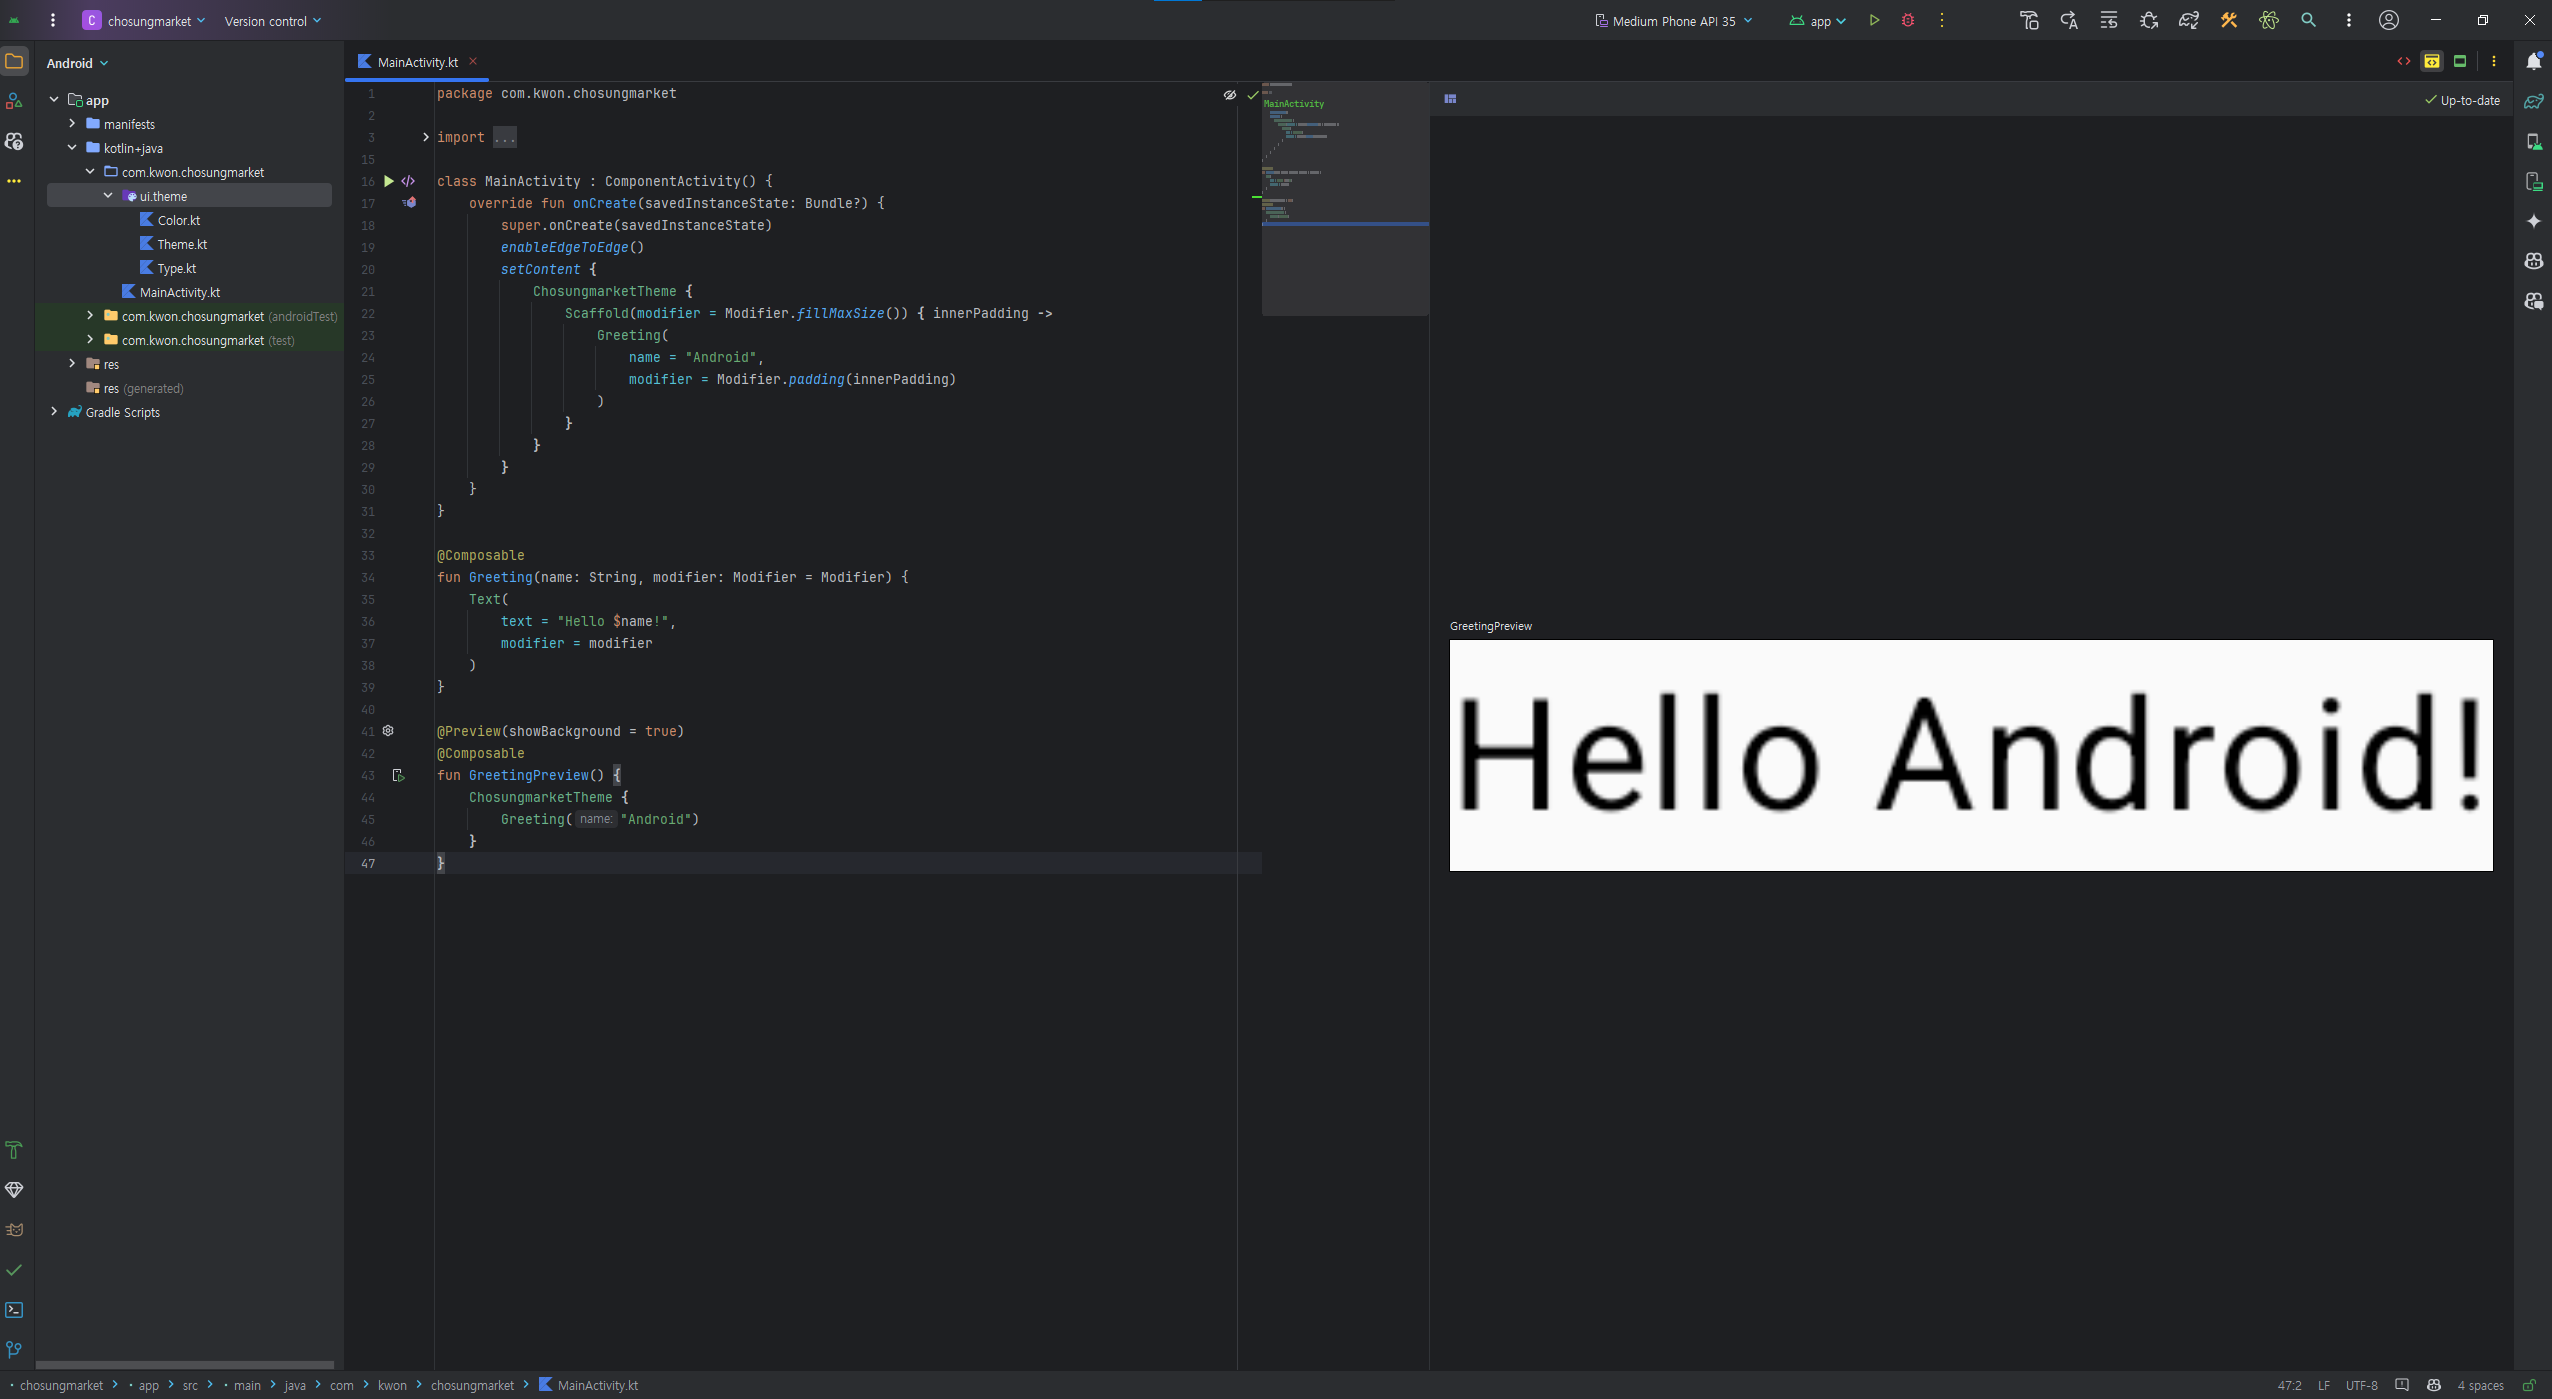
Task: Open the Git branch tool window
Action: point(14,1350)
